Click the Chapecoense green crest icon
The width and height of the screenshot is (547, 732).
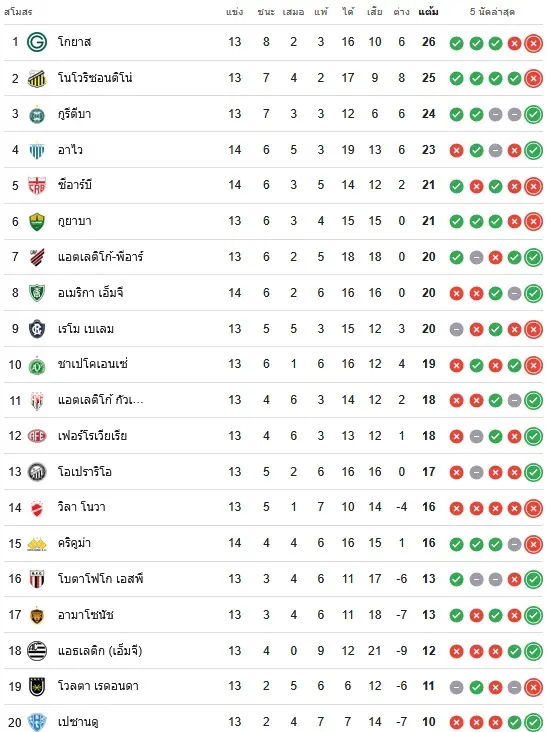click(x=37, y=365)
